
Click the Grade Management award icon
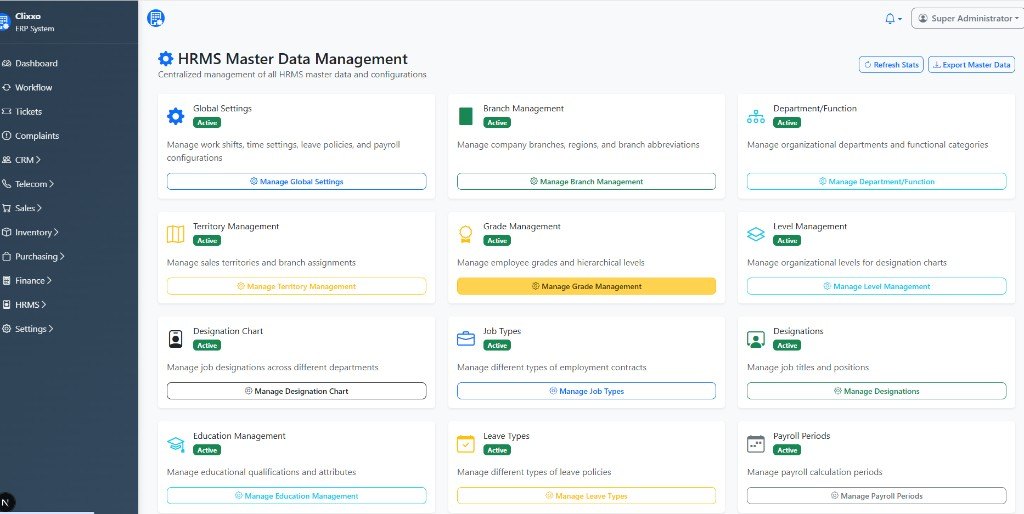pyautogui.click(x=466, y=234)
